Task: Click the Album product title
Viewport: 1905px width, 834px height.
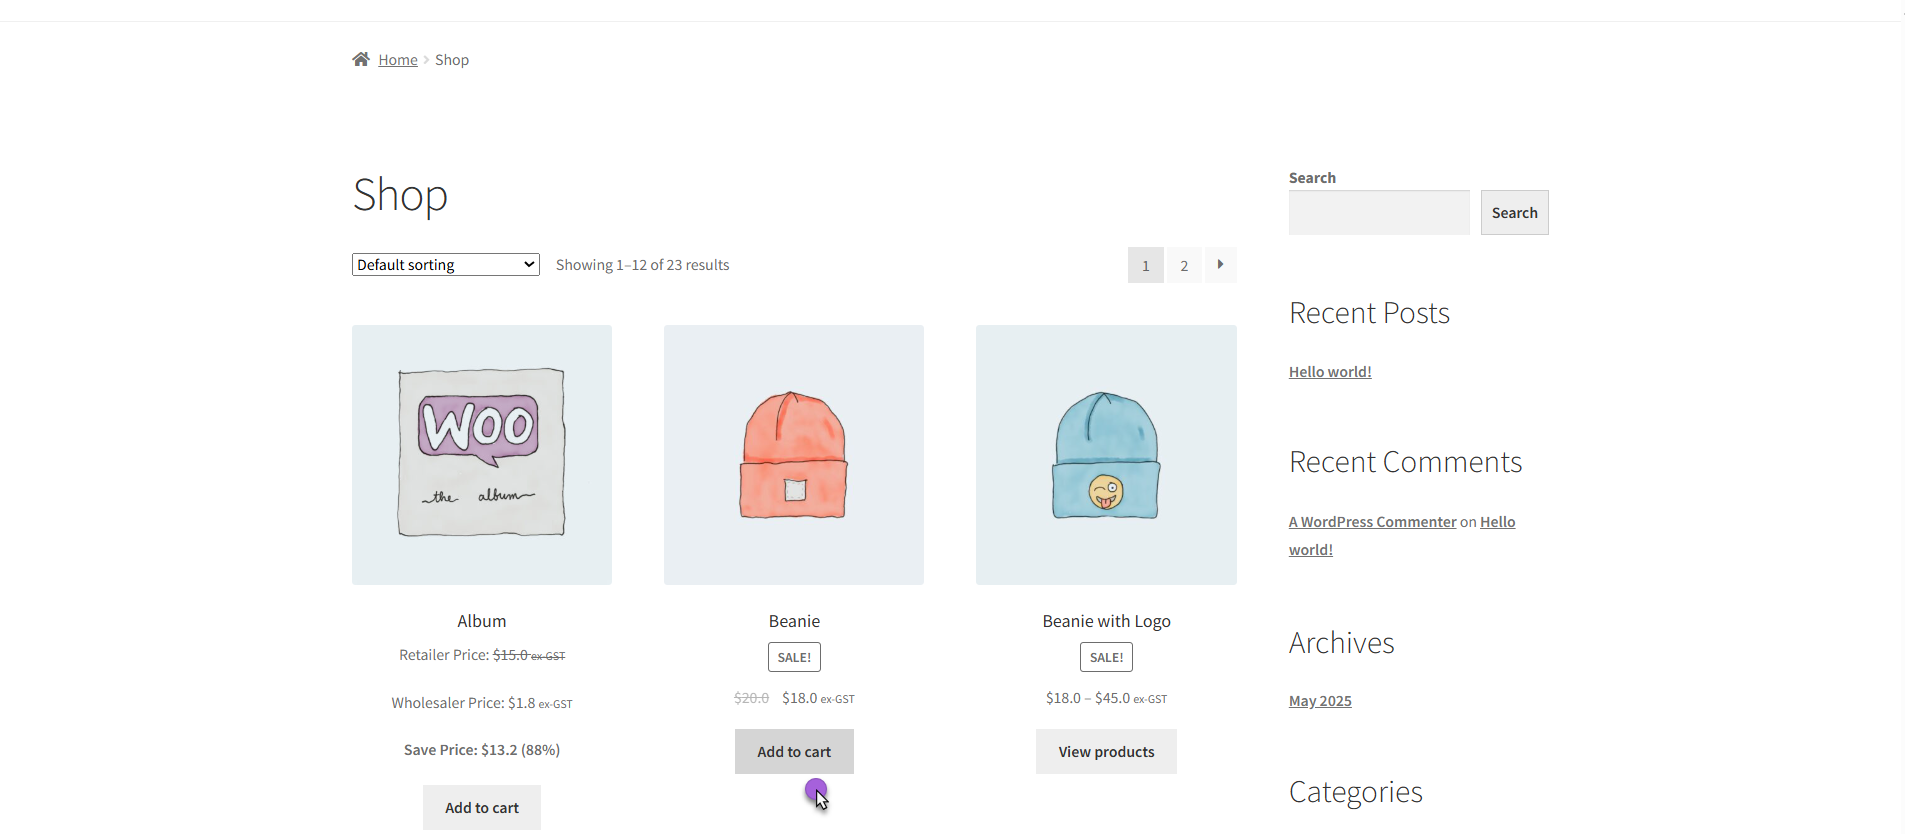Action: 482,621
